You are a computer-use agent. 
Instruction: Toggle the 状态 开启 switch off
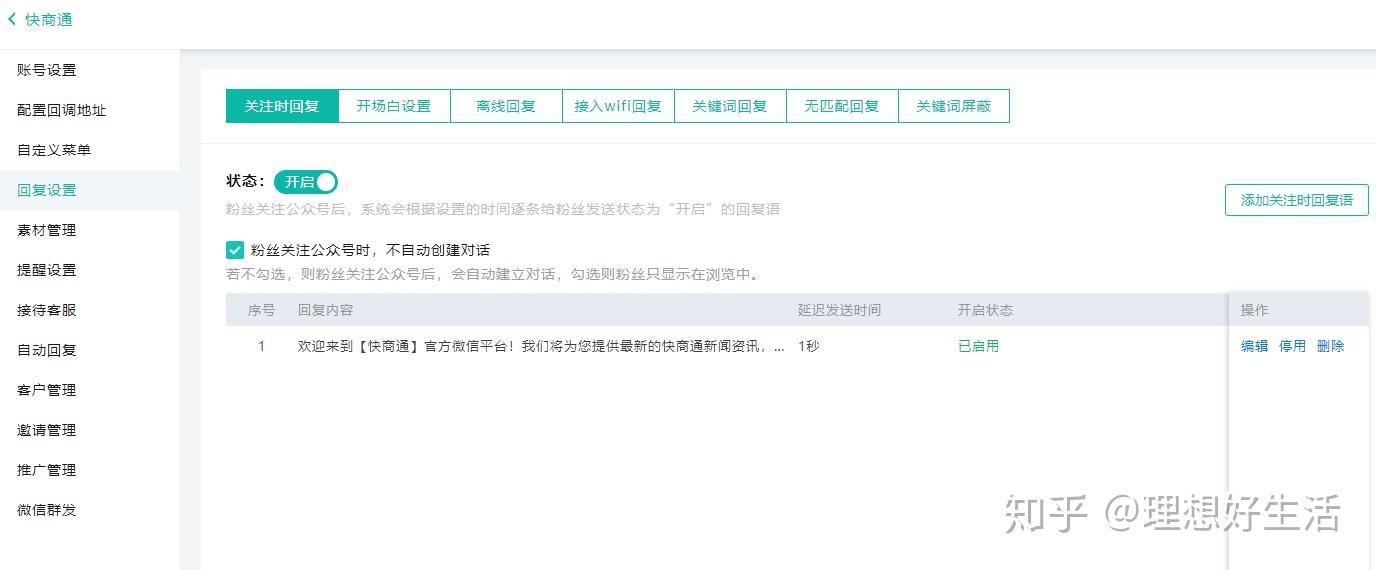[306, 182]
